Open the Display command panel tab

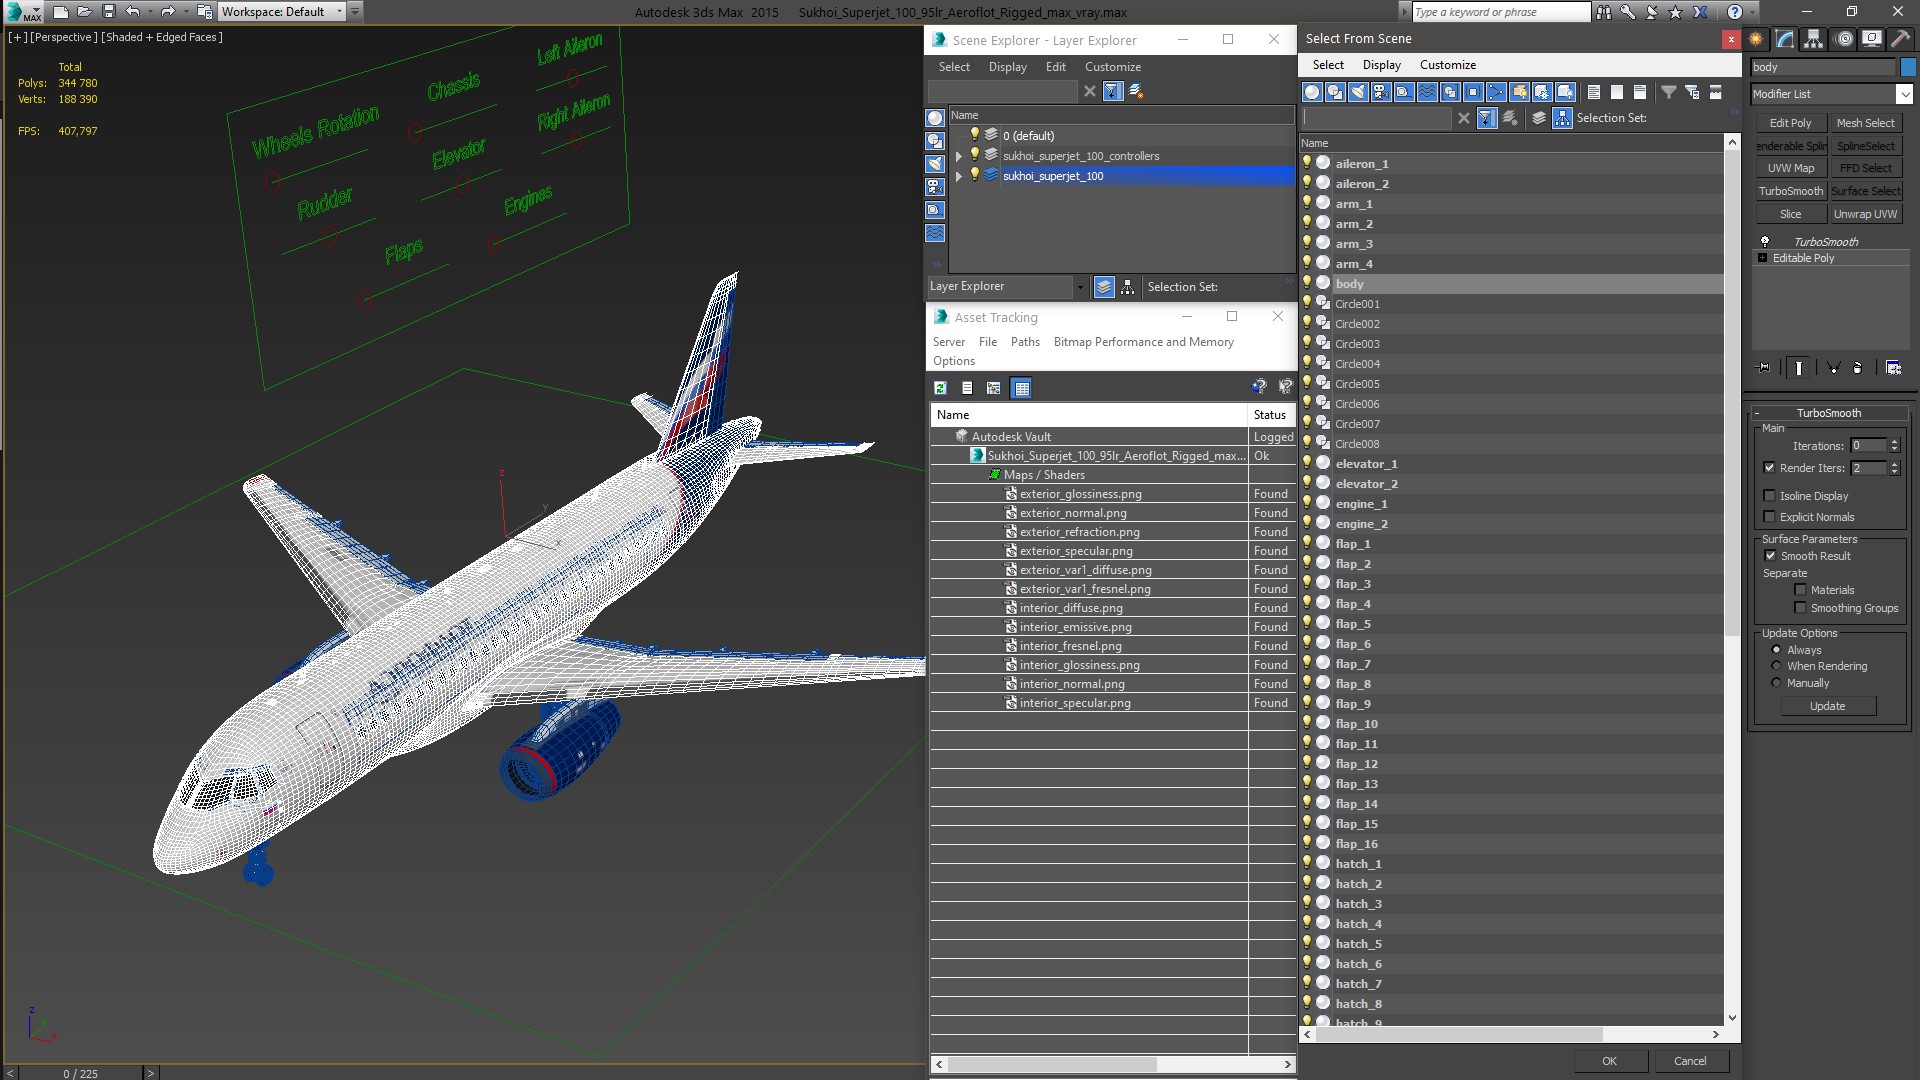[x=1872, y=39]
